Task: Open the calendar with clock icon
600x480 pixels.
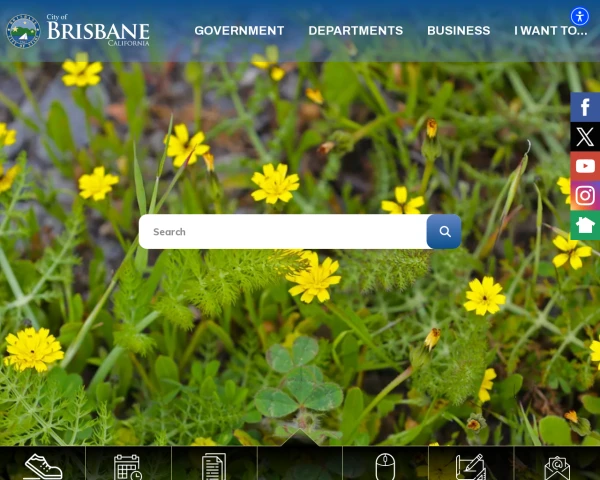Action: coord(128,465)
